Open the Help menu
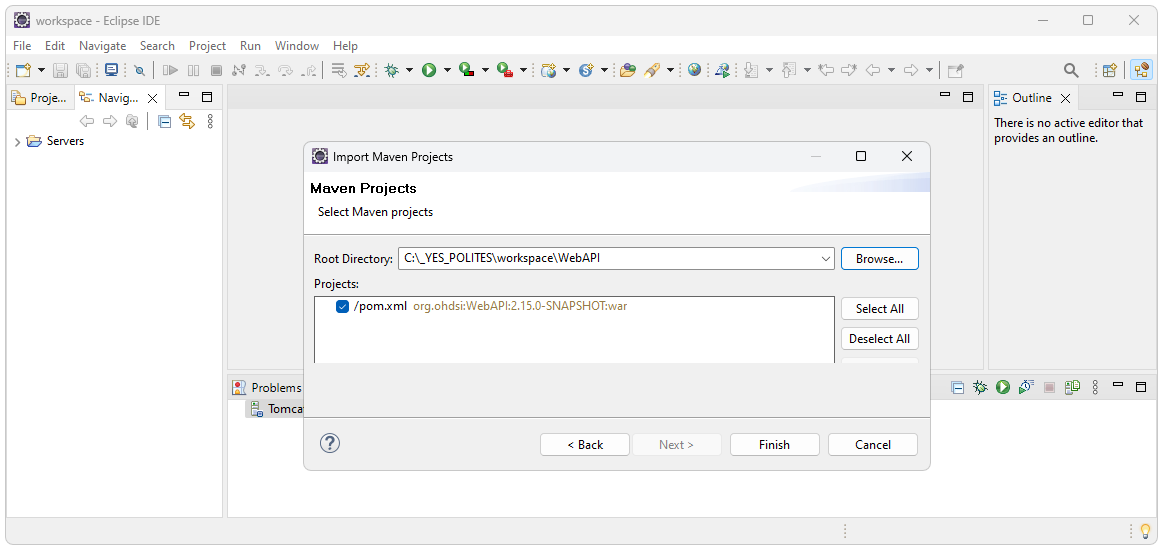This screenshot has height=547, width=1161. (345, 46)
